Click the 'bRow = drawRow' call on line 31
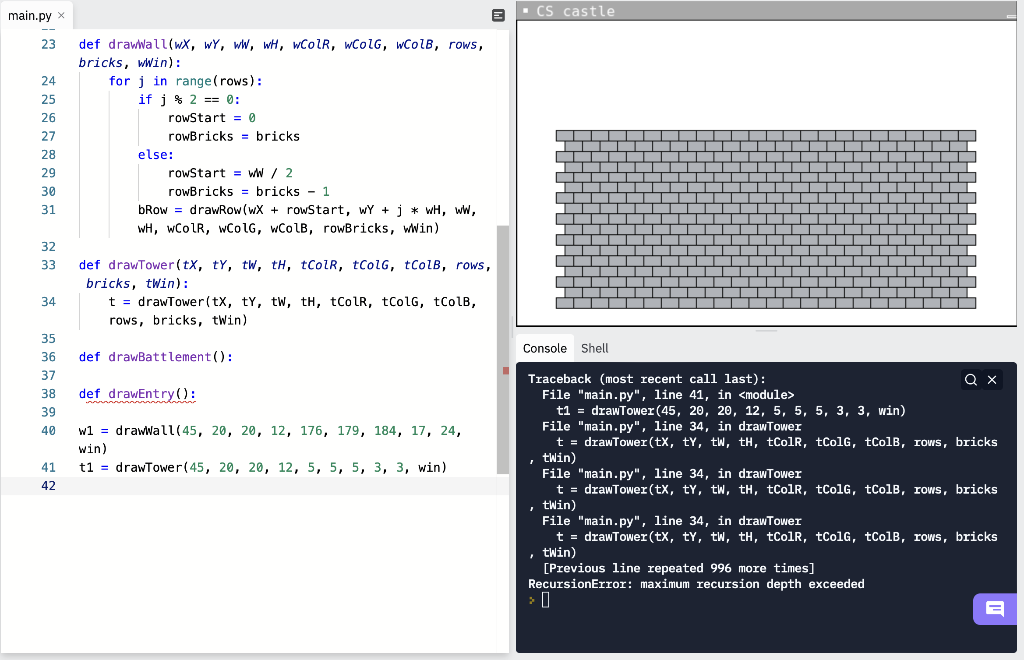Viewport: 1024px width, 660px height. [x=307, y=219]
